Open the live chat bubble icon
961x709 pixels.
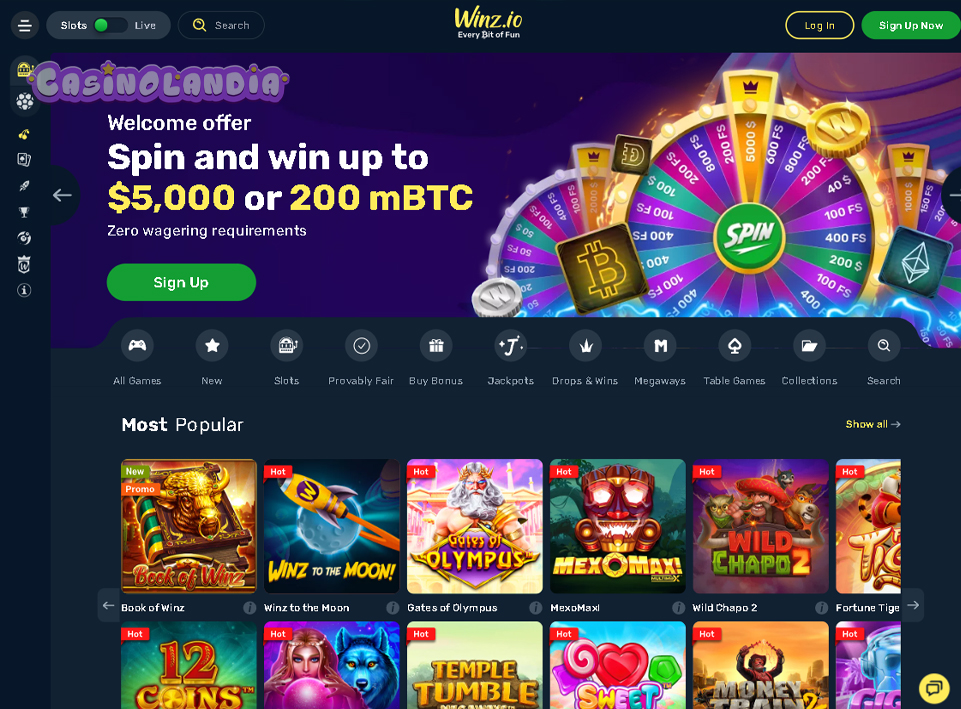933,688
